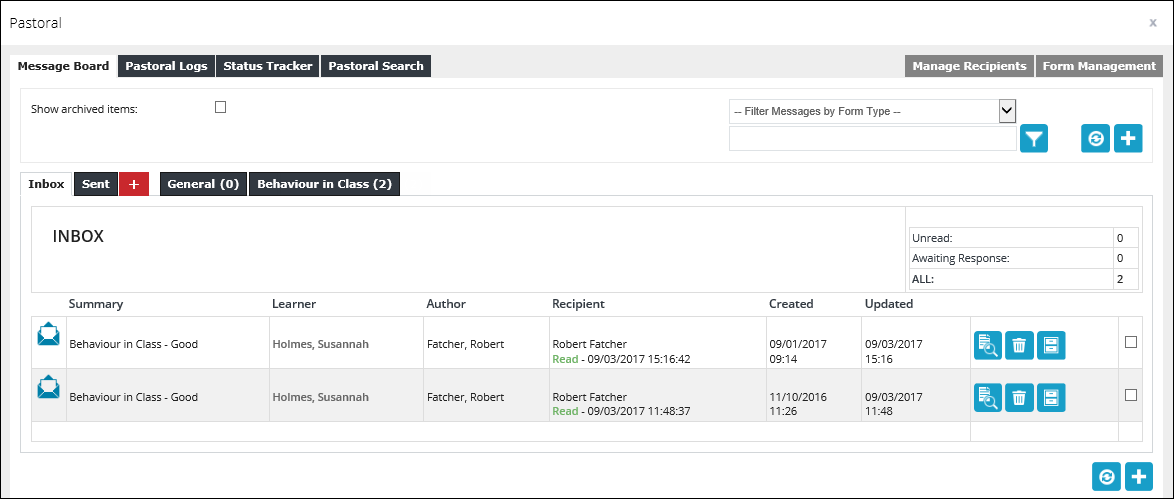Click the open envelope icon on first row
Image resolution: width=1174 pixels, height=499 pixels.
point(48,335)
